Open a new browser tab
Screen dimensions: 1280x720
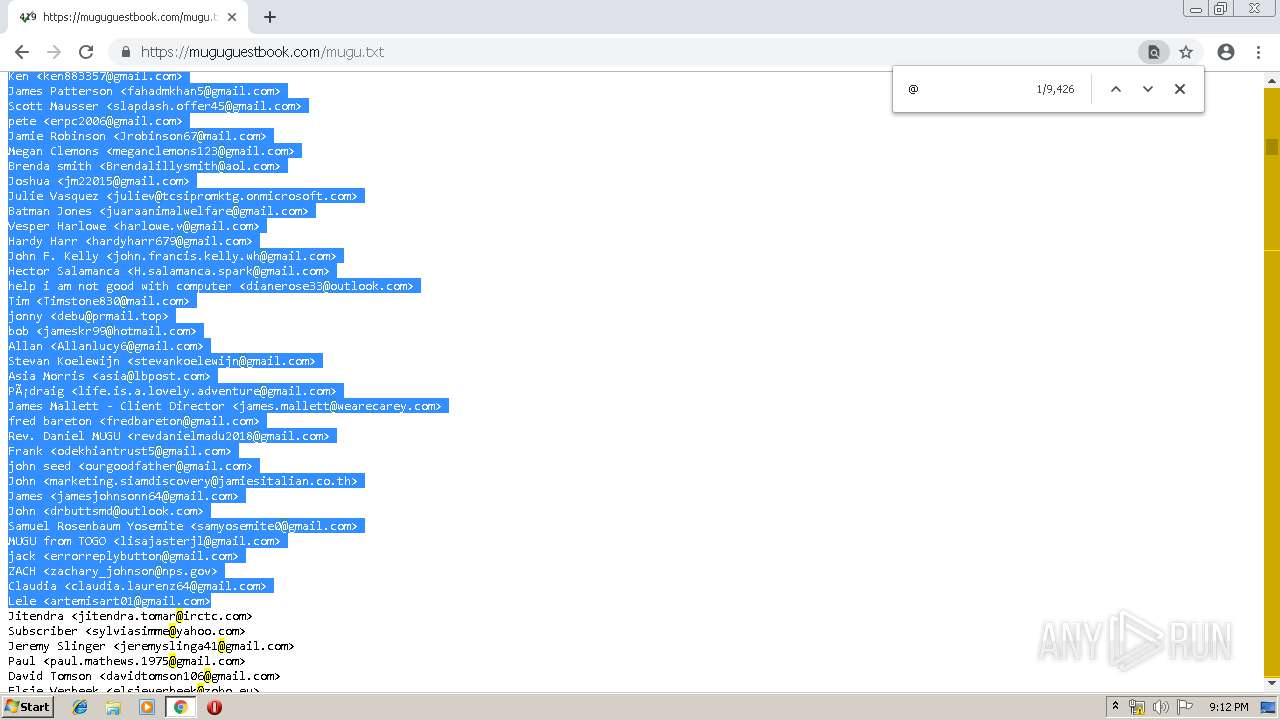[270, 17]
